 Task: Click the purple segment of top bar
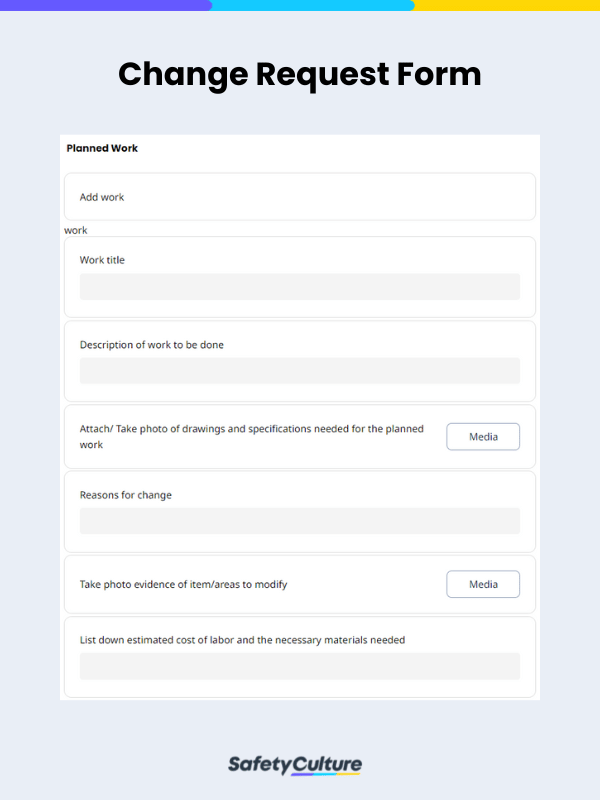click(105, 5)
